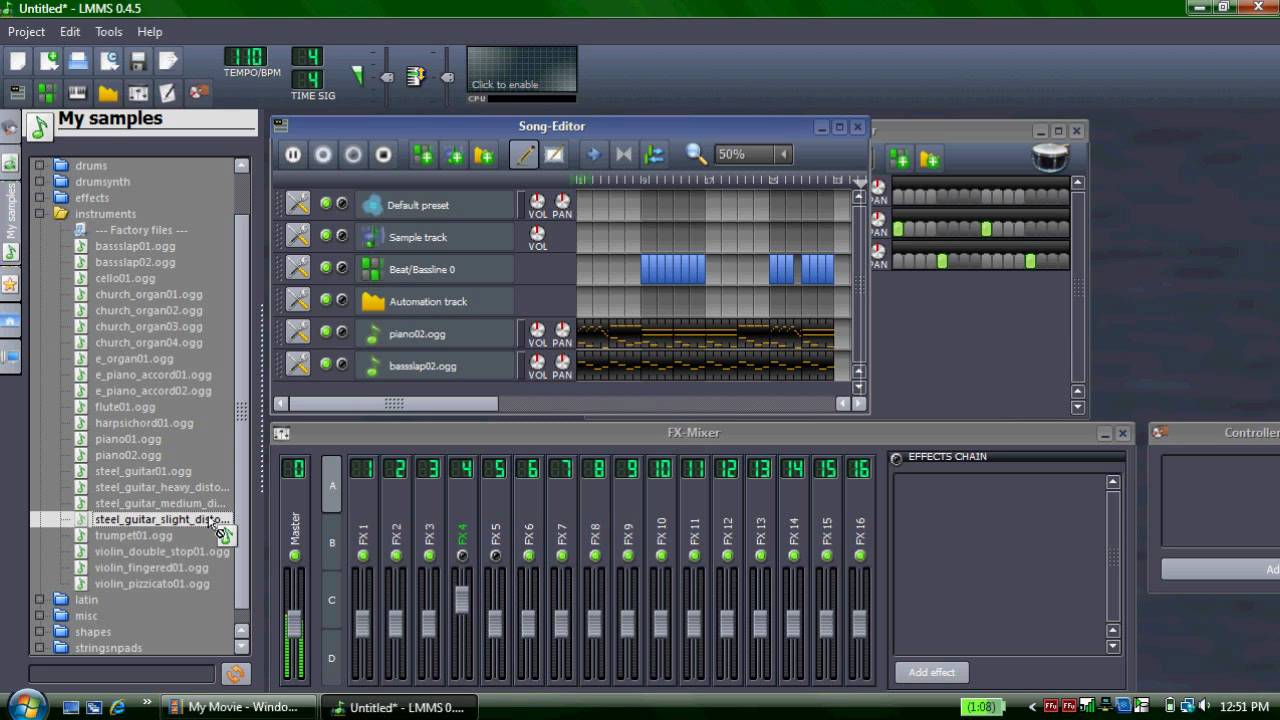
Task: Click record-while-playing button in Song-Editor
Action: (x=353, y=155)
